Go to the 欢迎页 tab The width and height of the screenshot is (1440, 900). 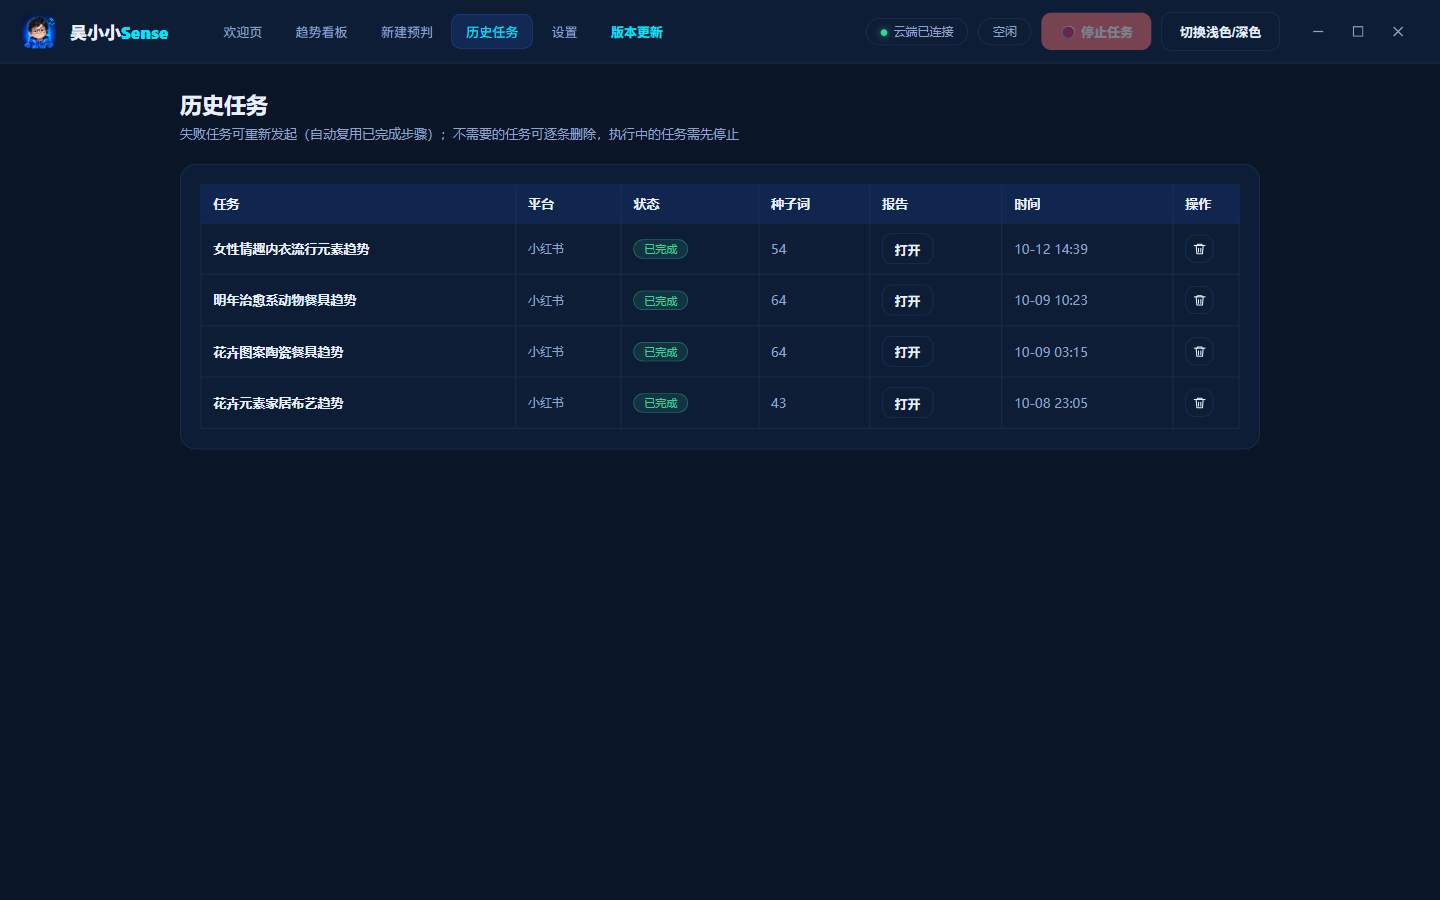click(x=242, y=32)
